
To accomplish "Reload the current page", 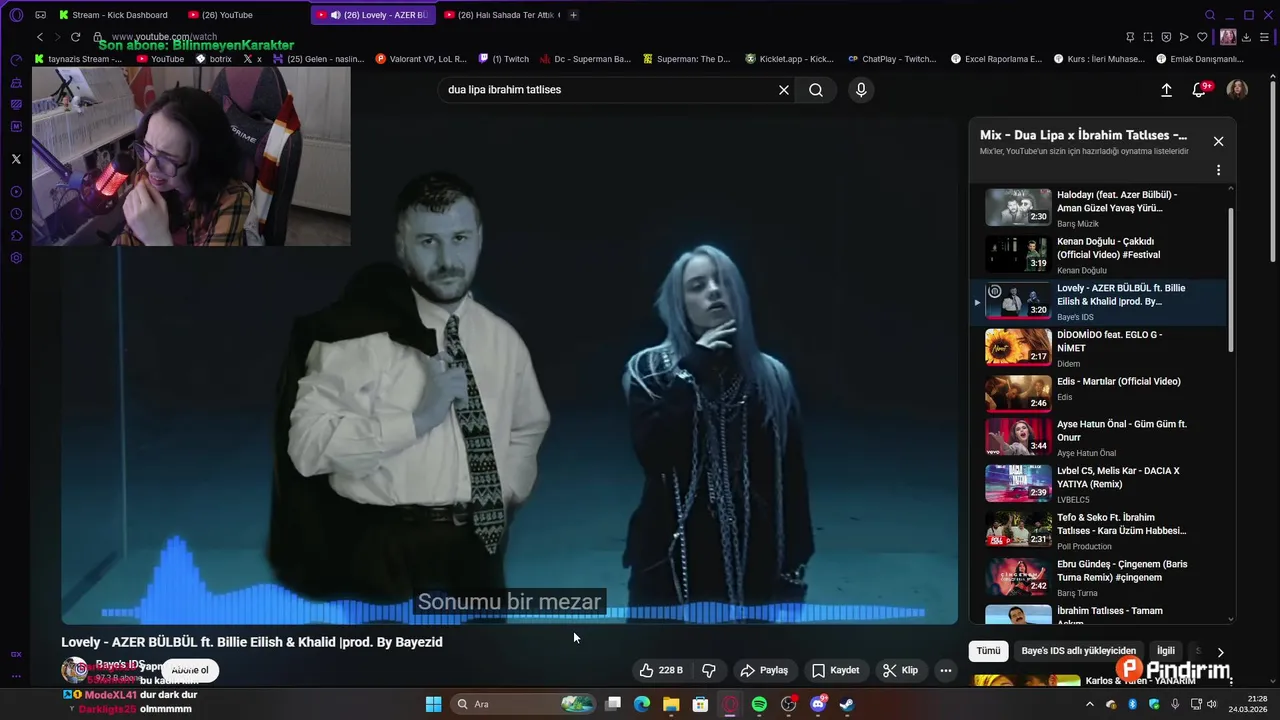I will 75,37.
